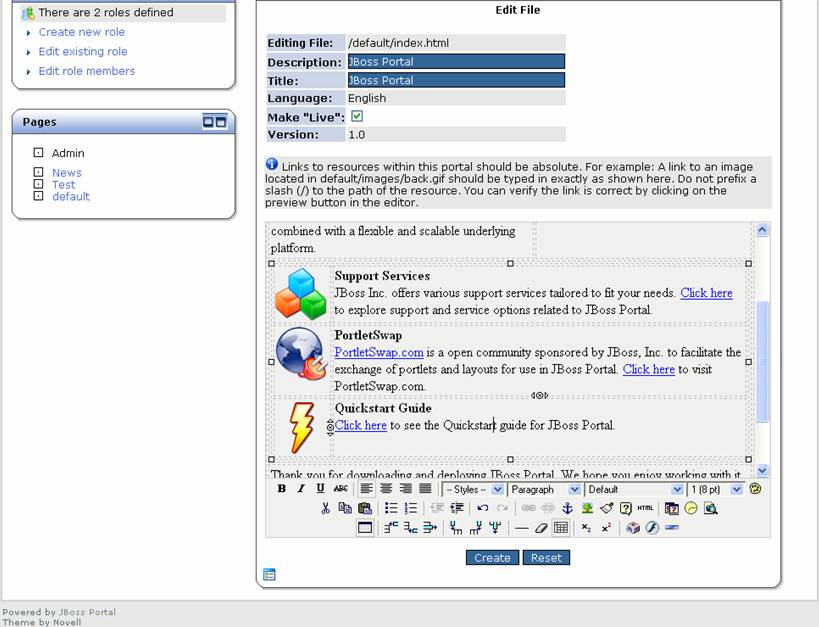The width and height of the screenshot is (819, 627).
Task: Paste from clipboard icon
Action: [365, 508]
